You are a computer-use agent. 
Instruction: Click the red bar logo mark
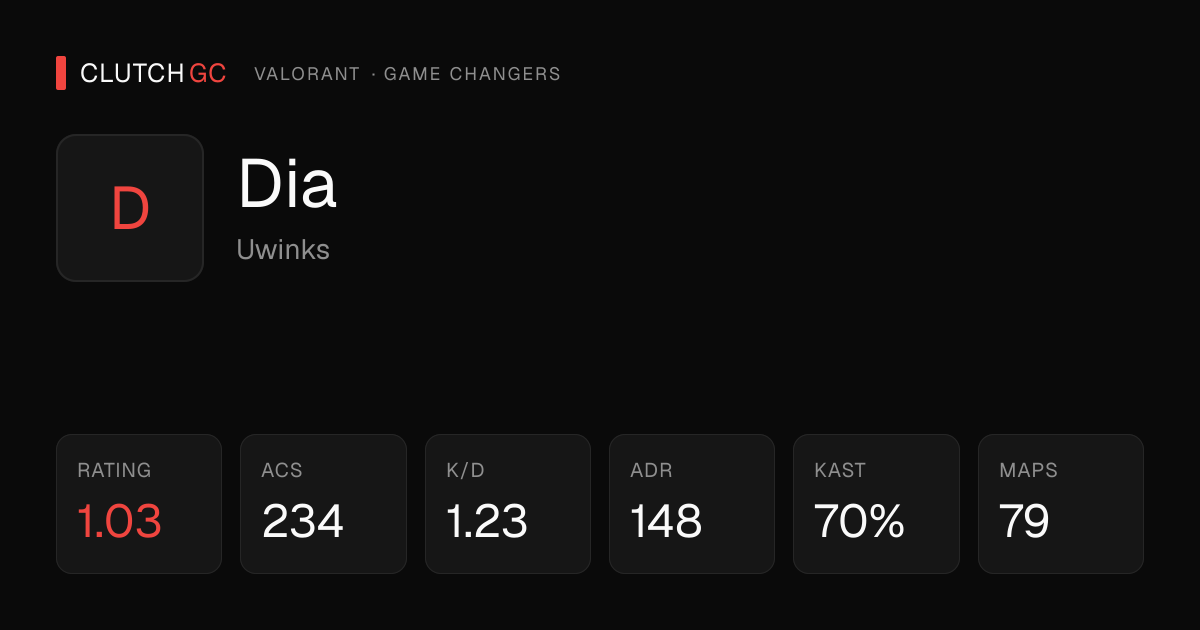click(x=61, y=73)
